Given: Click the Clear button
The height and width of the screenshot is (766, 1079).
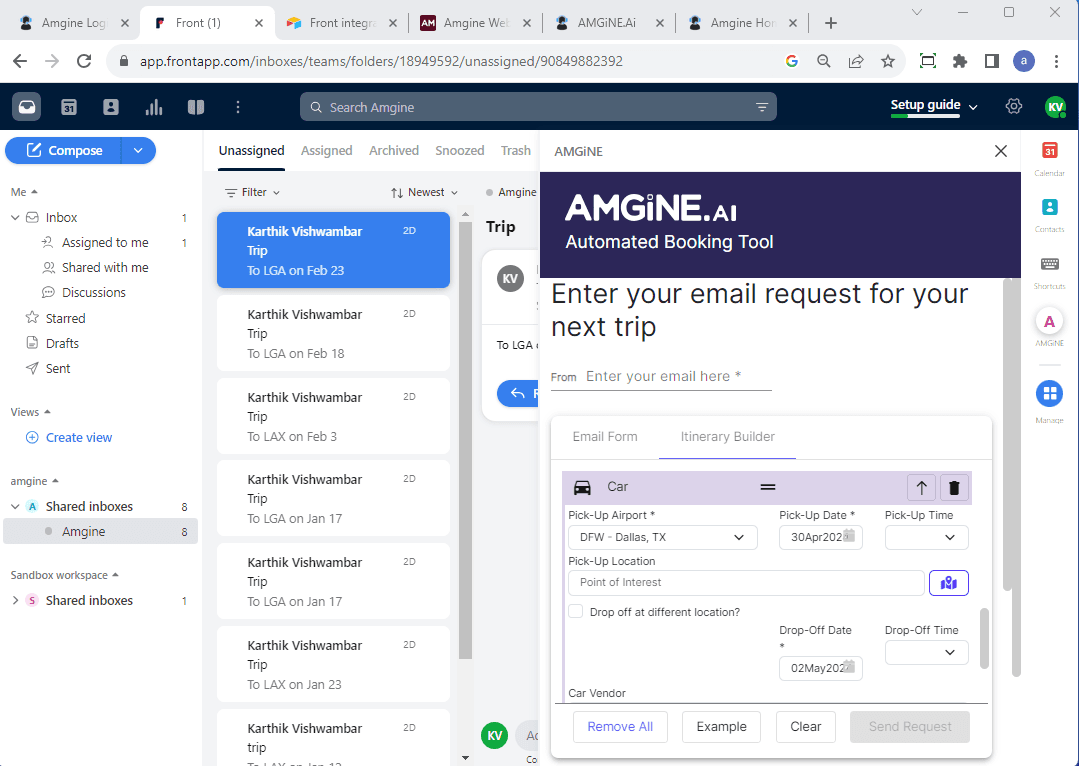Looking at the screenshot, I should point(806,727).
